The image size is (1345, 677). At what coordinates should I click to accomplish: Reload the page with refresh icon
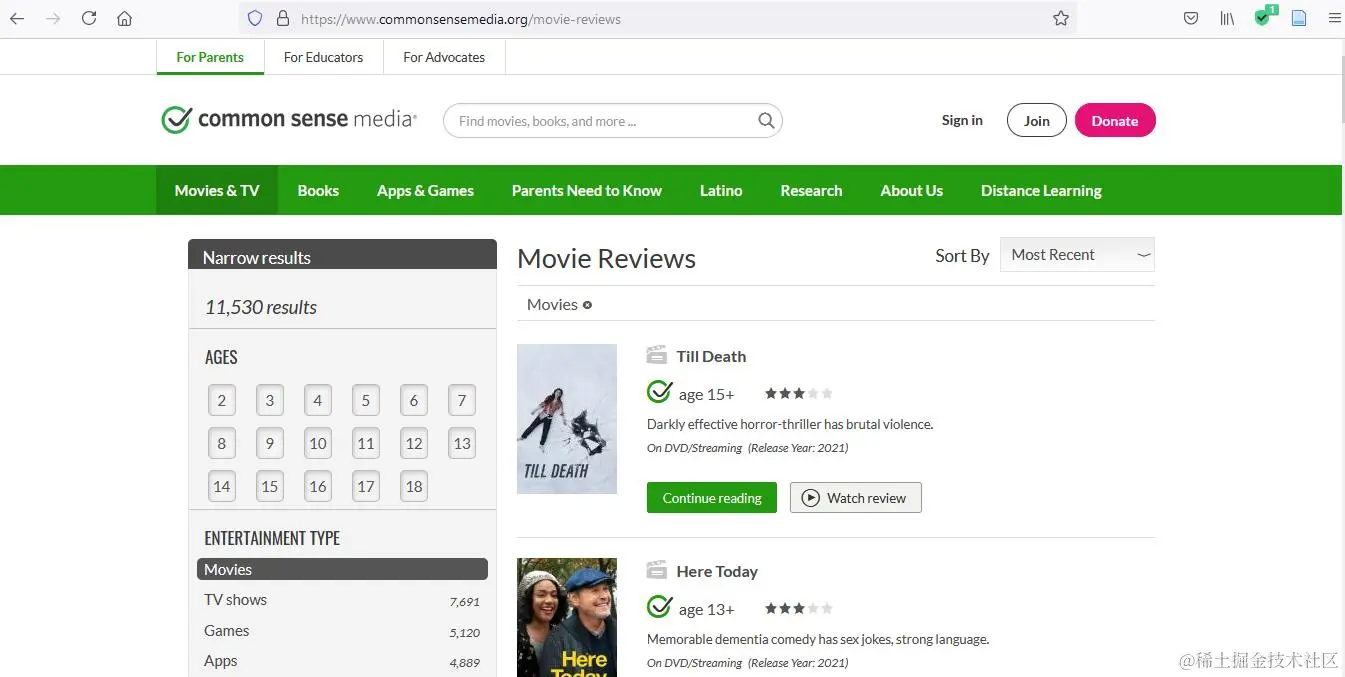89,18
